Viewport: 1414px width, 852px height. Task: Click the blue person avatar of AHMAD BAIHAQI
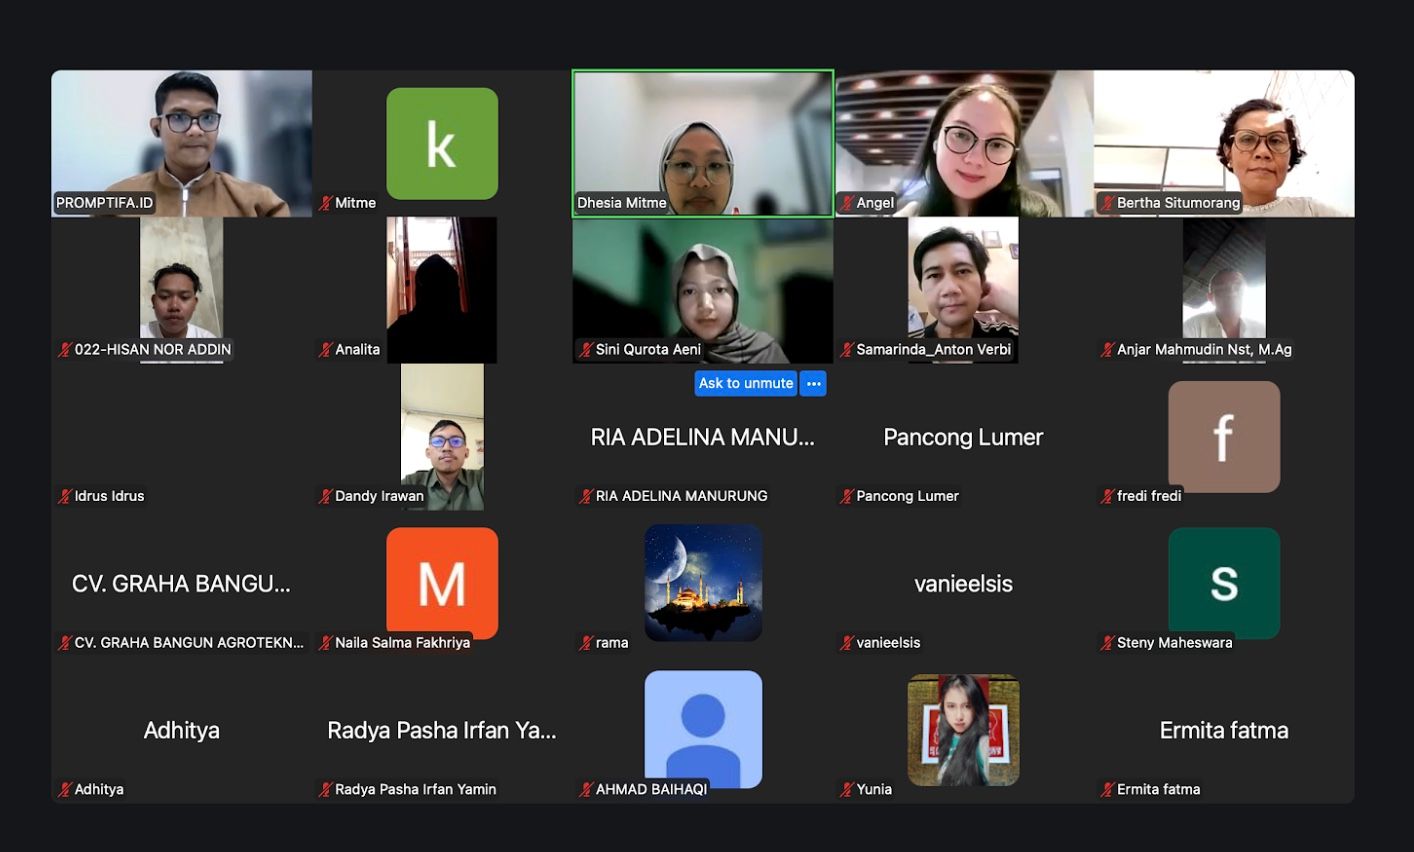coord(703,727)
